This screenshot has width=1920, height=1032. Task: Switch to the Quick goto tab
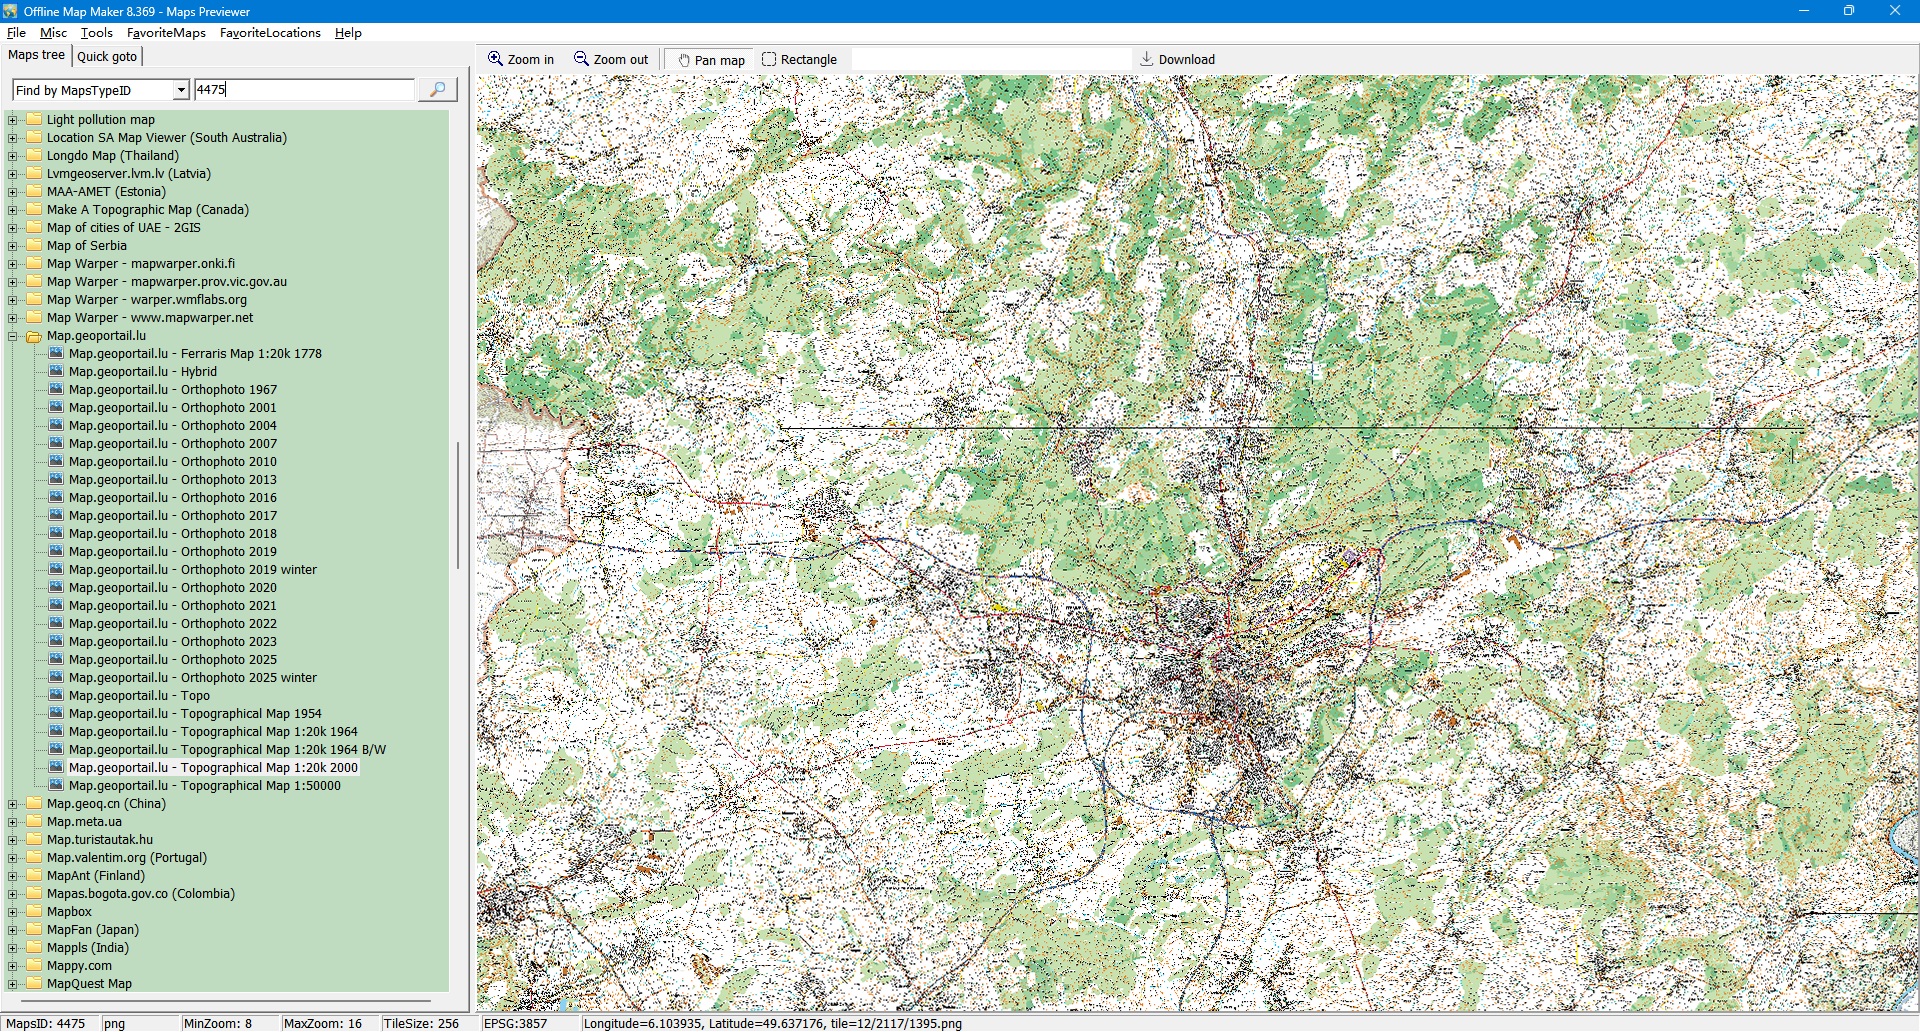pyautogui.click(x=107, y=57)
